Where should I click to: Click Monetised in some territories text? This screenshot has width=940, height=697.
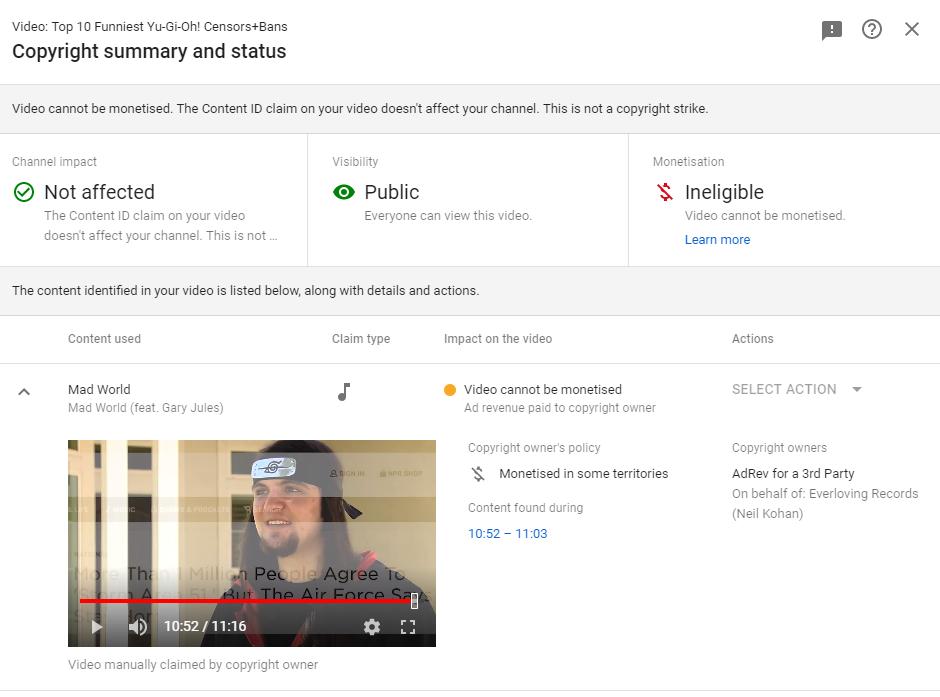tap(583, 473)
